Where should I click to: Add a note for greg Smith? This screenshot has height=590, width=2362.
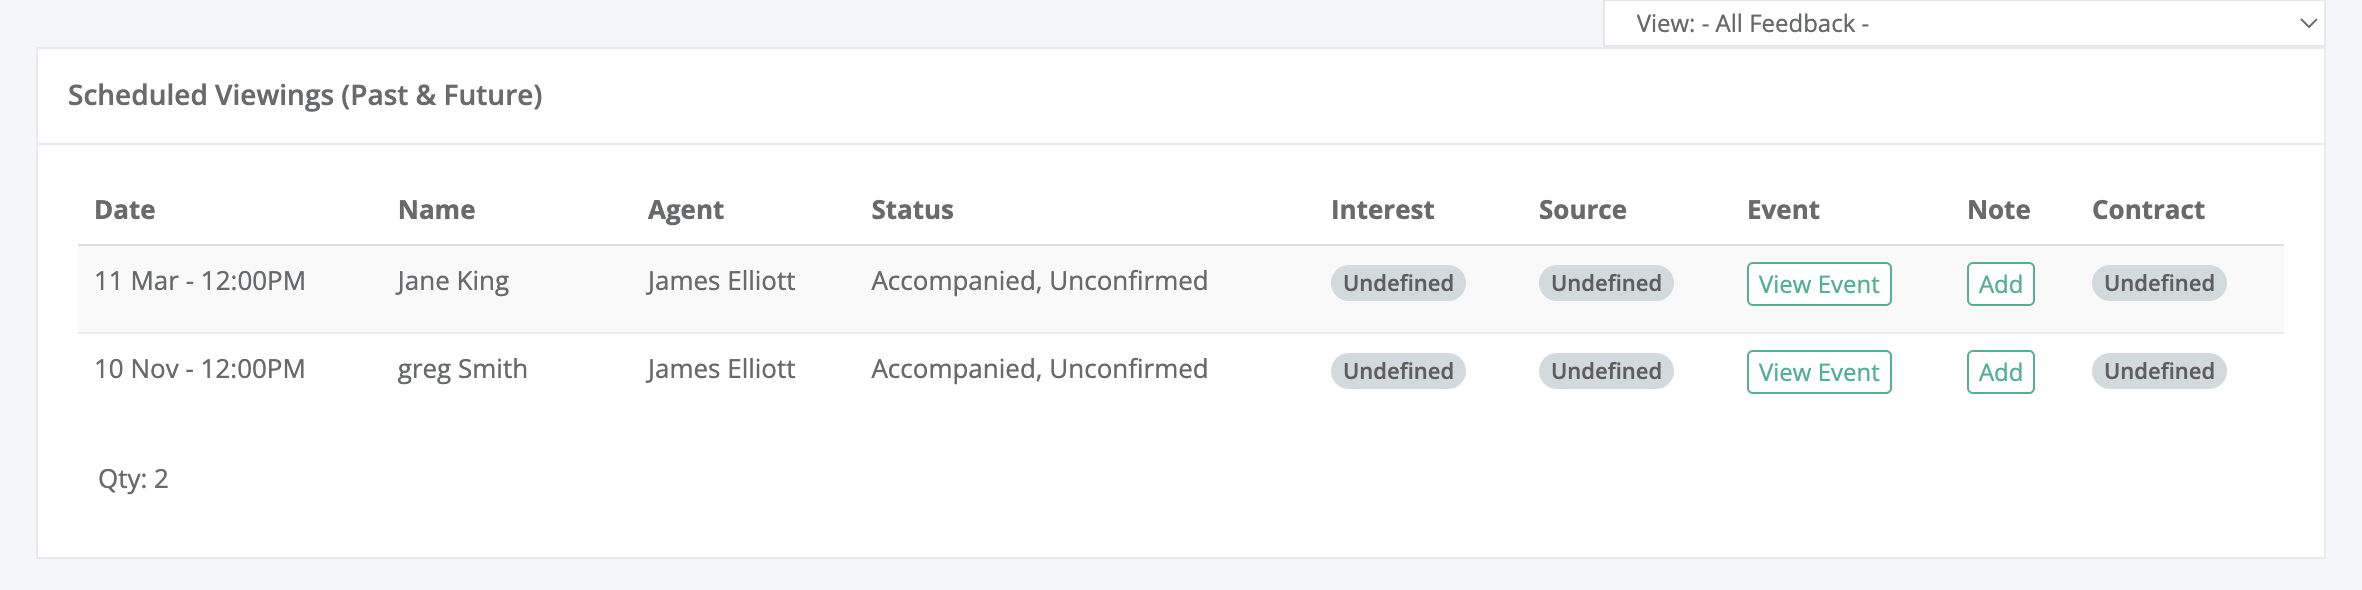point(2000,372)
